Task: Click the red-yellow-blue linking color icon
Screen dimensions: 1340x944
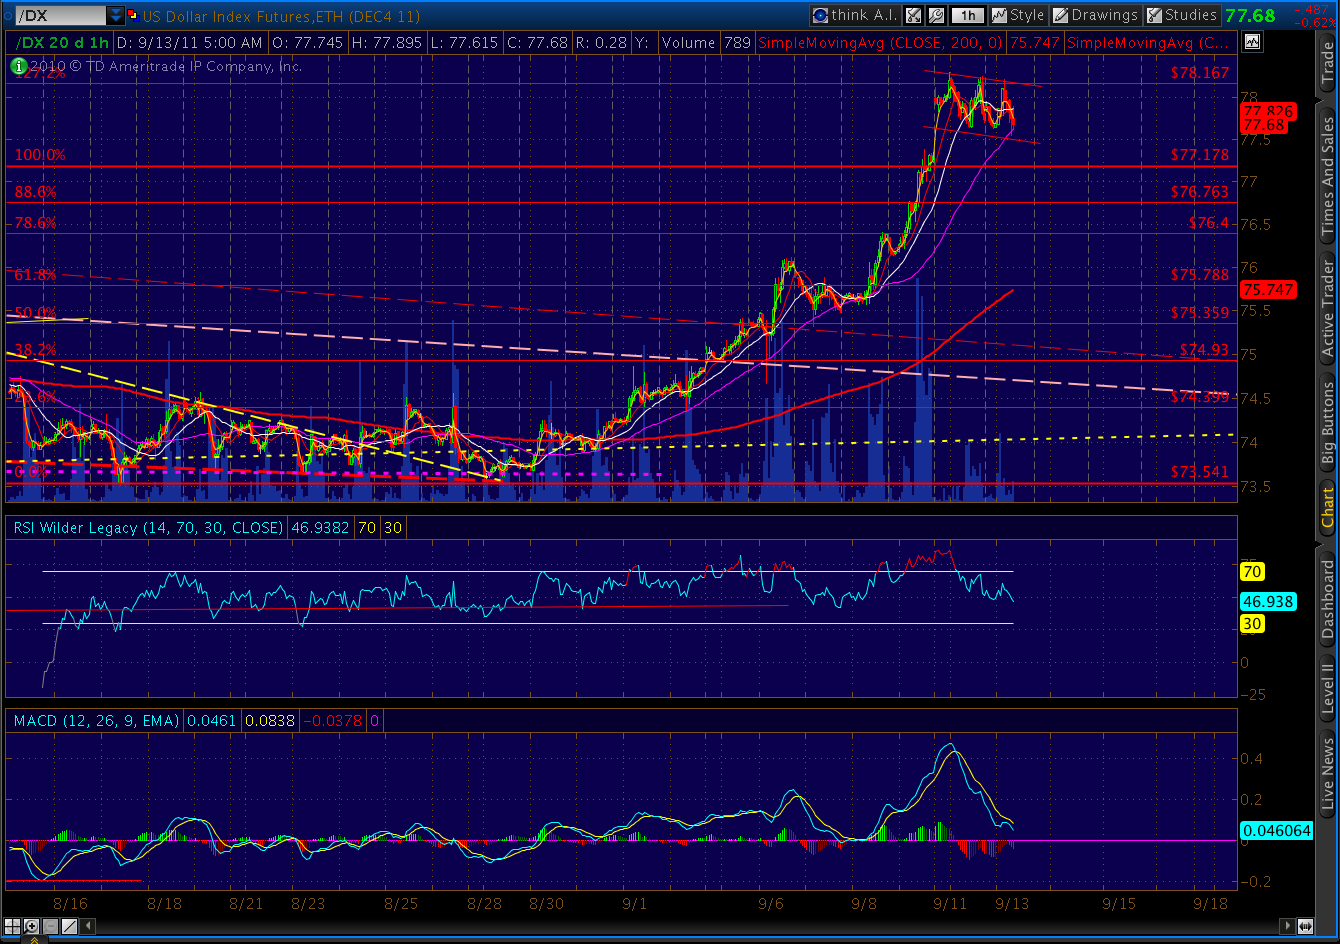Action: tap(135, 16)
